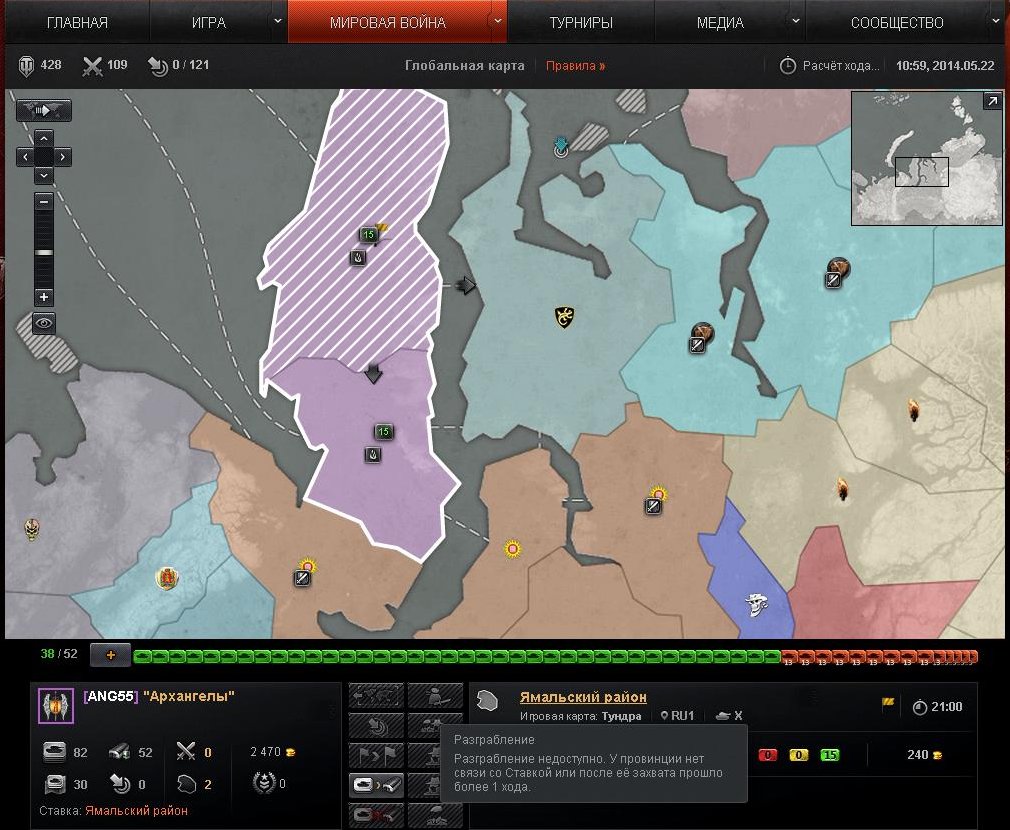The image size is (1010, 830).
Task: Click the landing action button
Action: pos(376,726)
